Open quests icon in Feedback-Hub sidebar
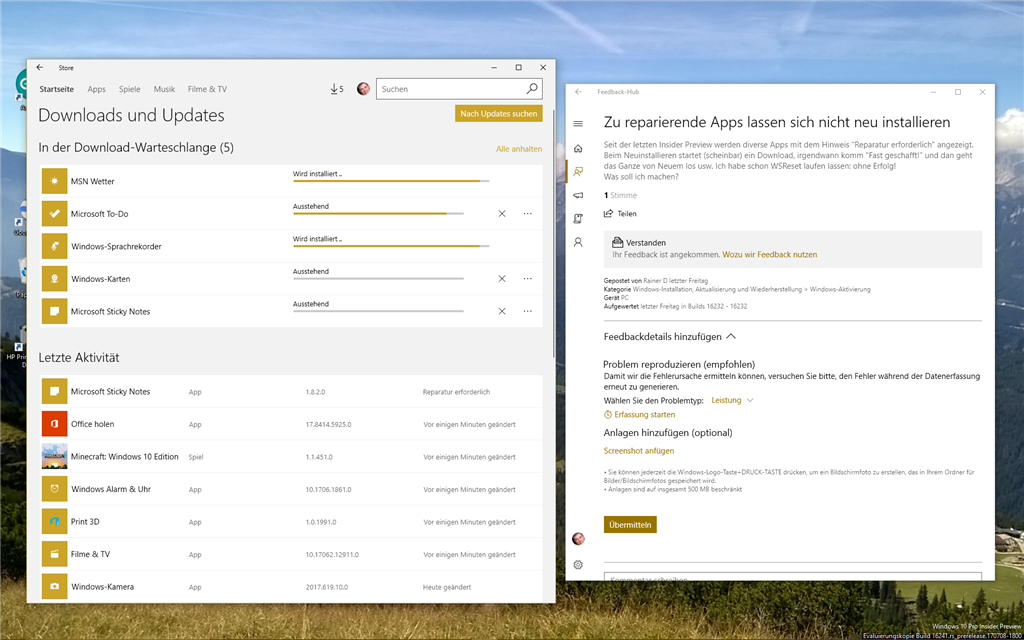Screen dimensions: 1024x640 pos(578,219)
